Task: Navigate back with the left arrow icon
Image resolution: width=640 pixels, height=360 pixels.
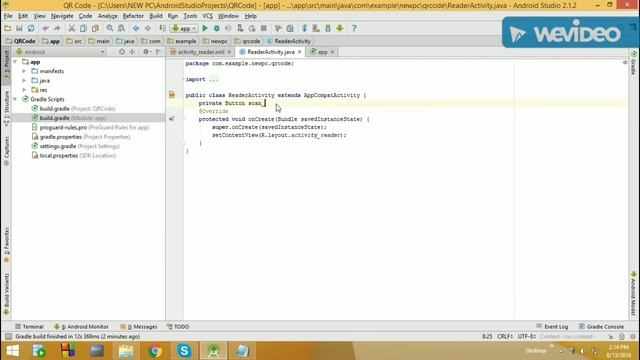Action: click(x=136, y=28)
